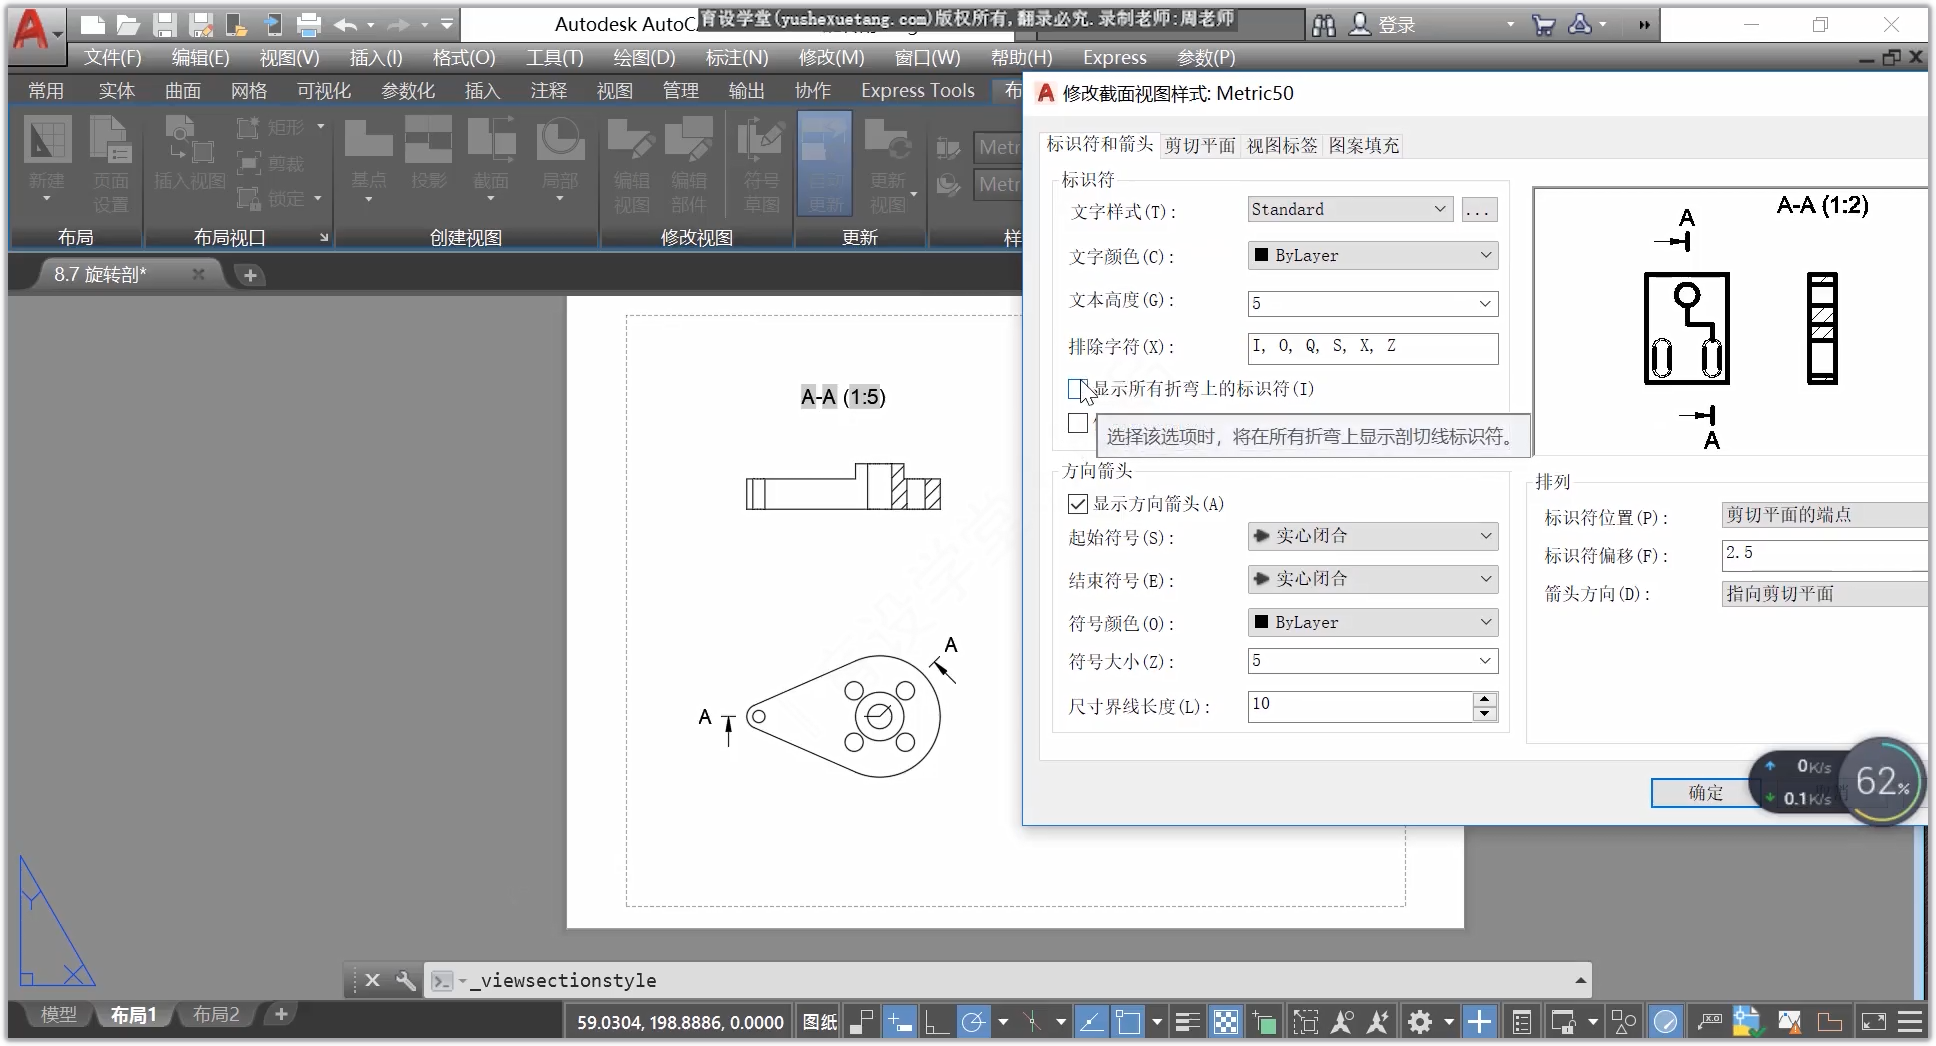
Task: Click 确定 button in dialog
Action: [1705, 793]
